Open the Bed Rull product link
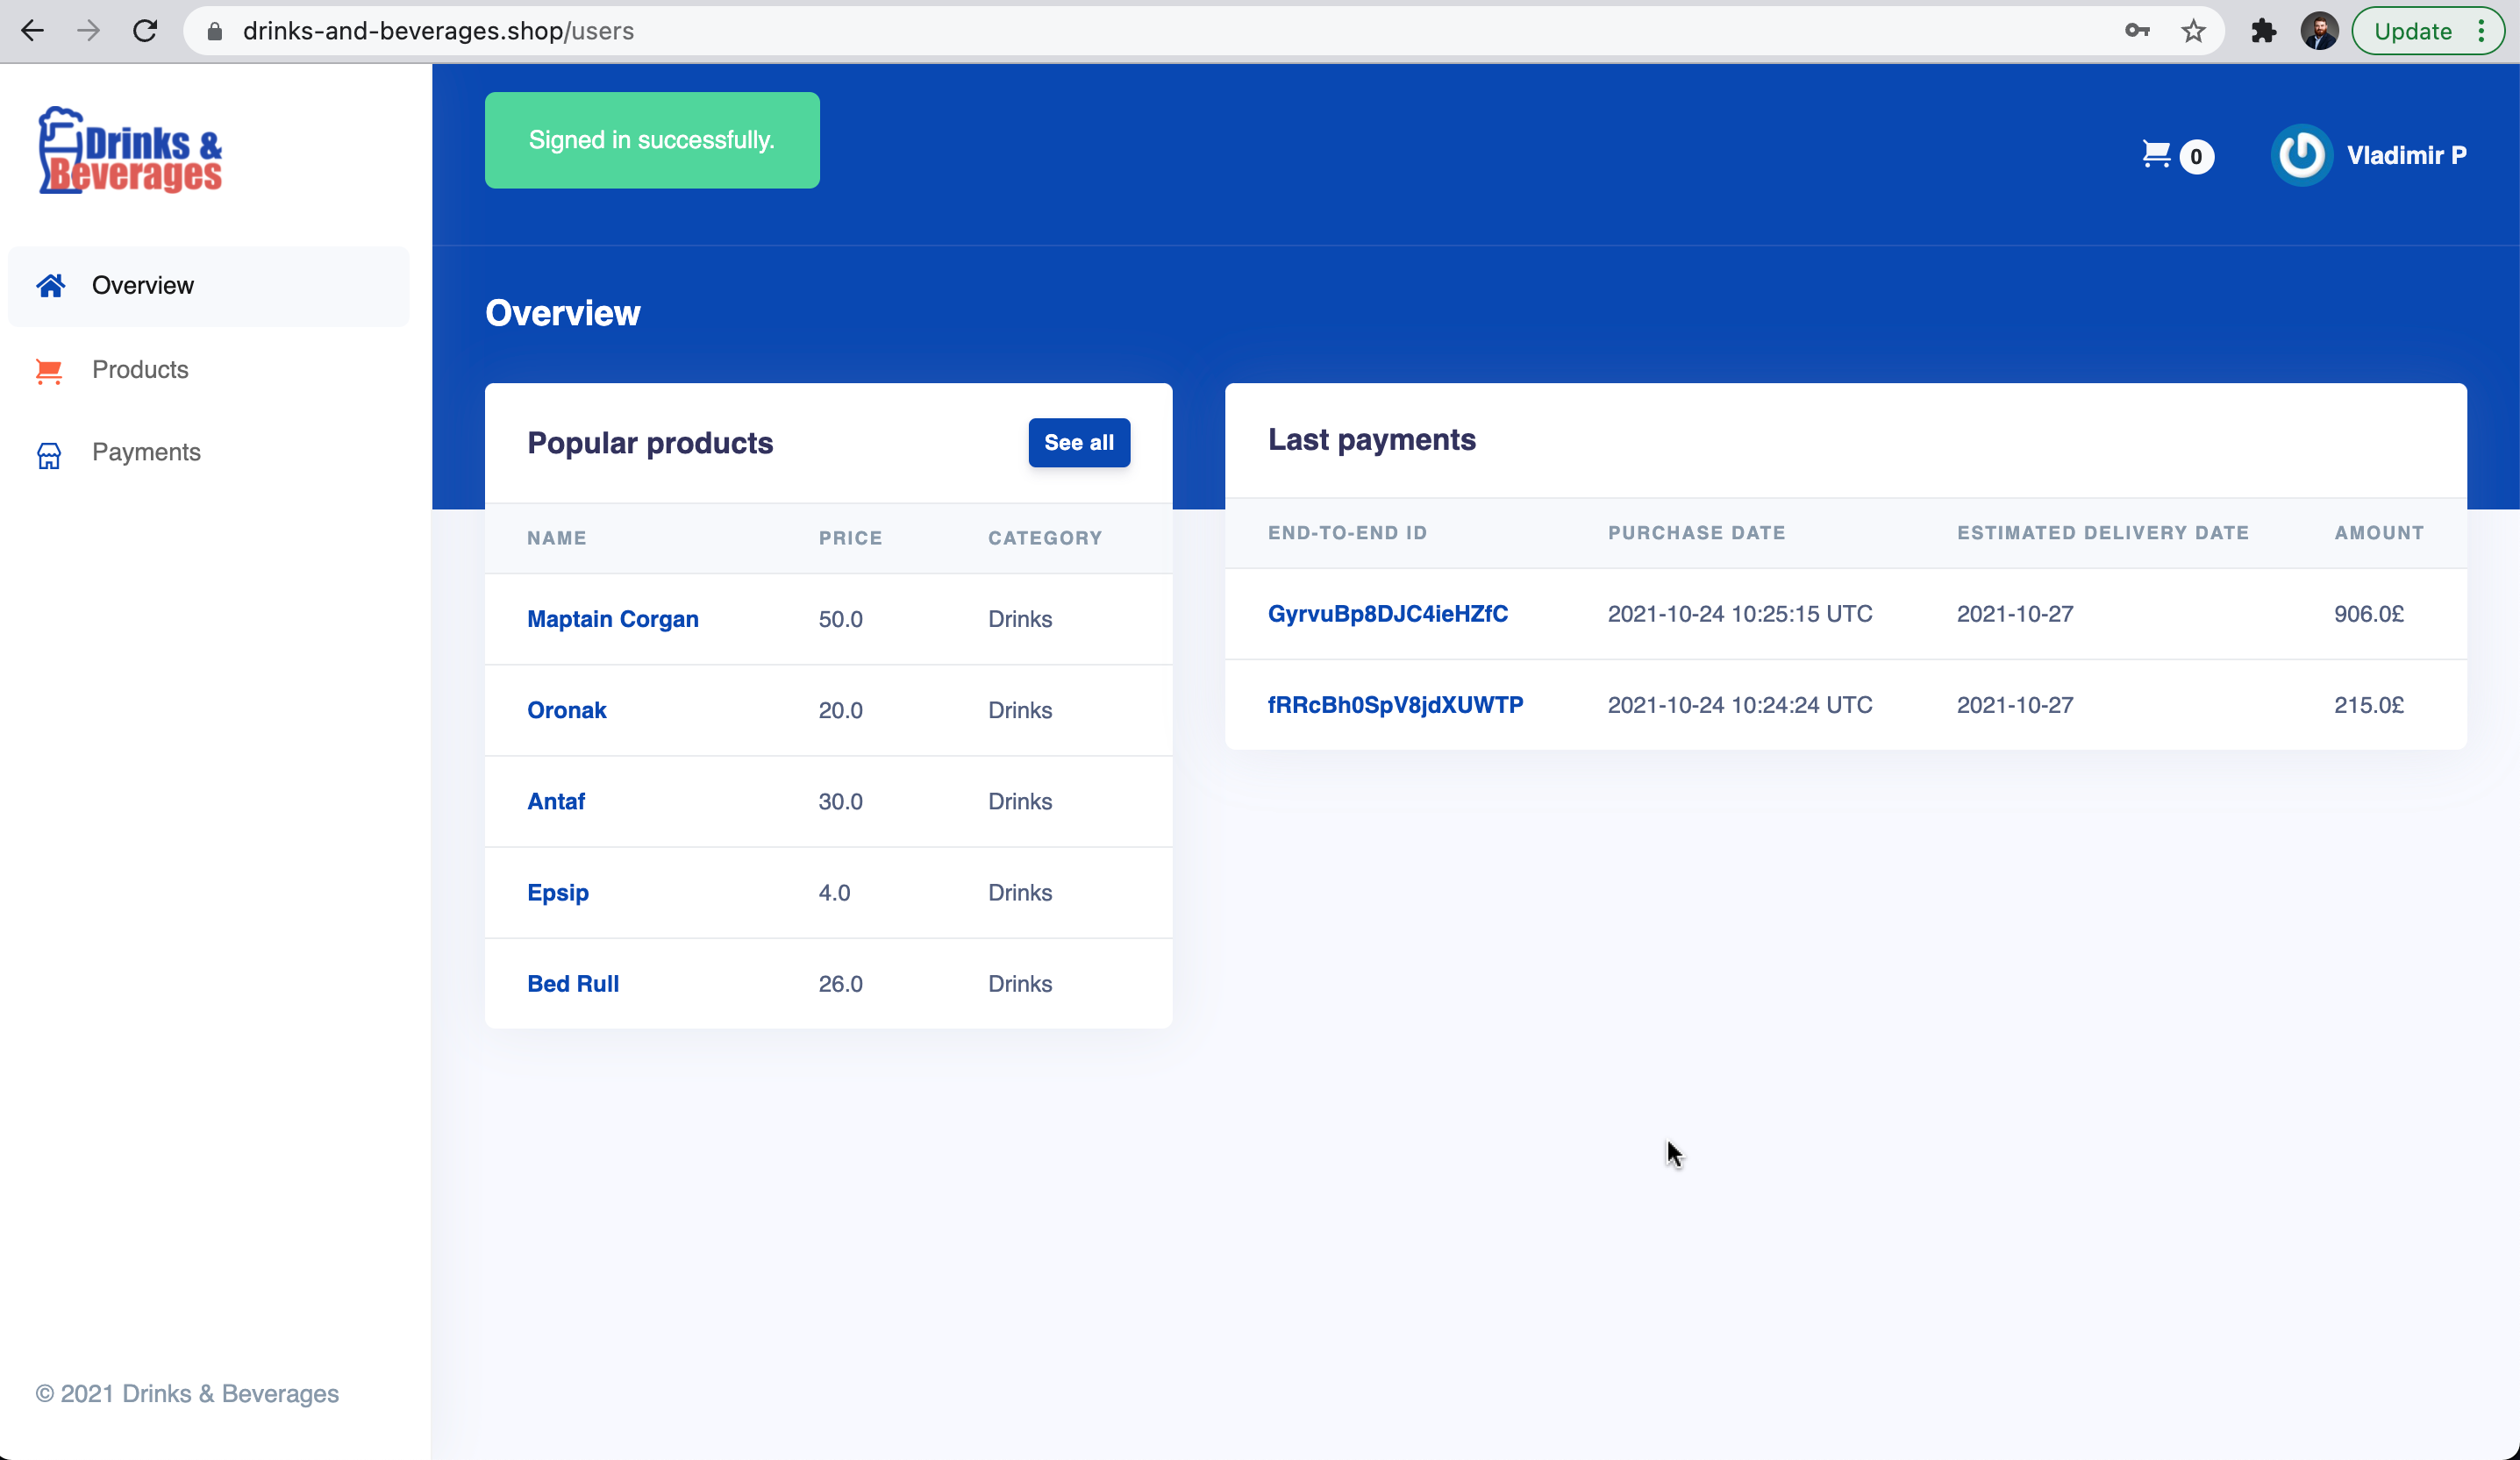 (573, 984)
